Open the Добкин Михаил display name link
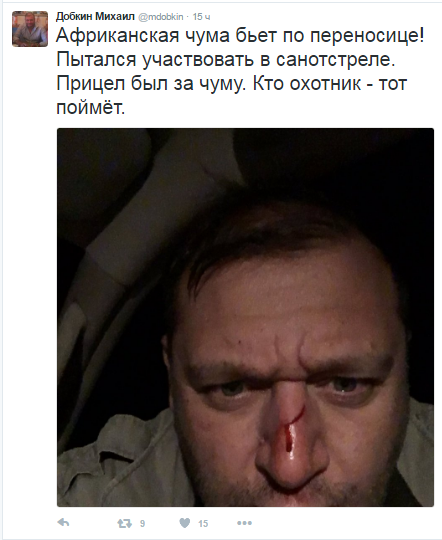442x540 pixels. pos(95,17)
